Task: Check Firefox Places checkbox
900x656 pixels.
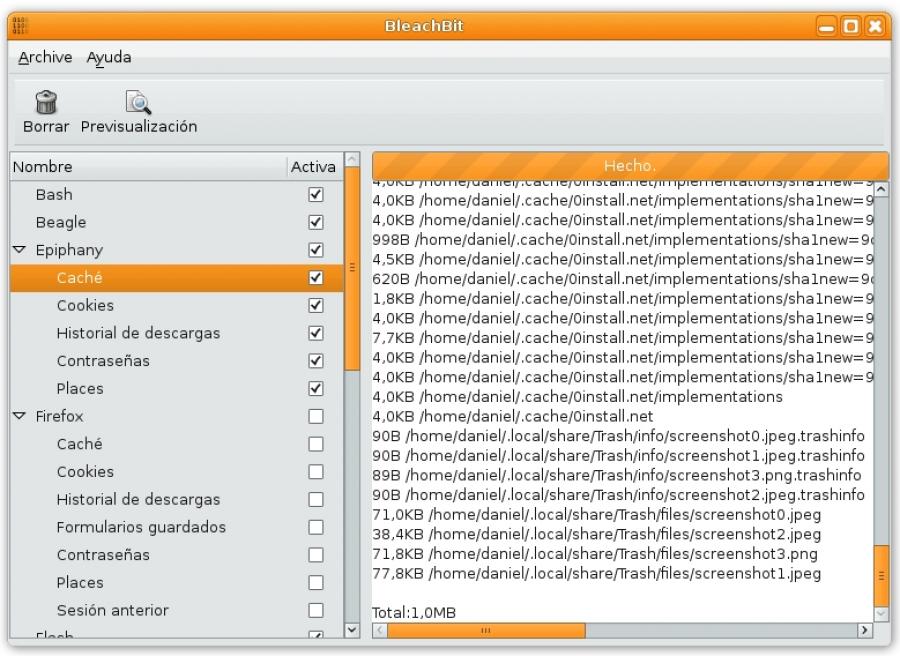Action: [316, 583]
